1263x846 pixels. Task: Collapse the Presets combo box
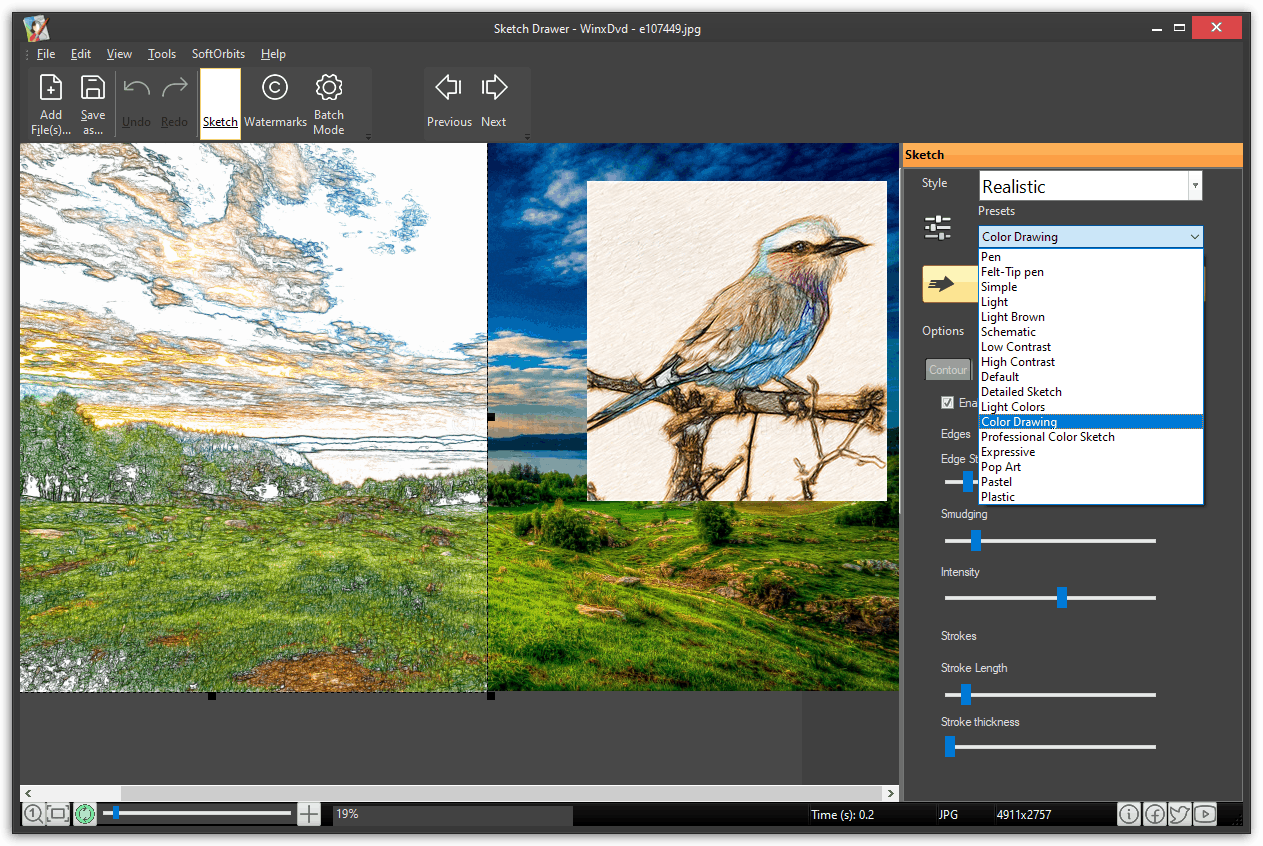(1194, 237)
